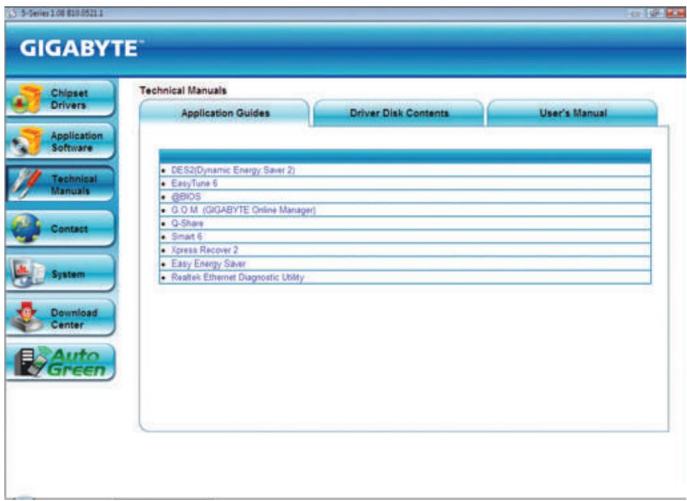
Task: Close the GIGABYTE window
Action: 675,14
